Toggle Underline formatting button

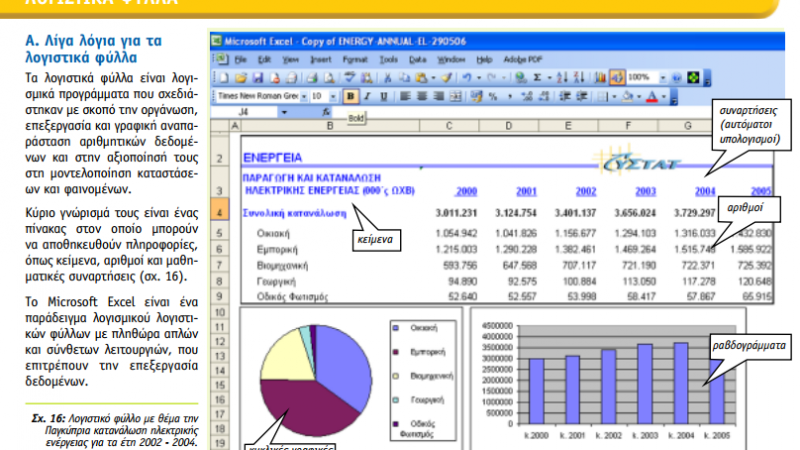coord(384,96)
